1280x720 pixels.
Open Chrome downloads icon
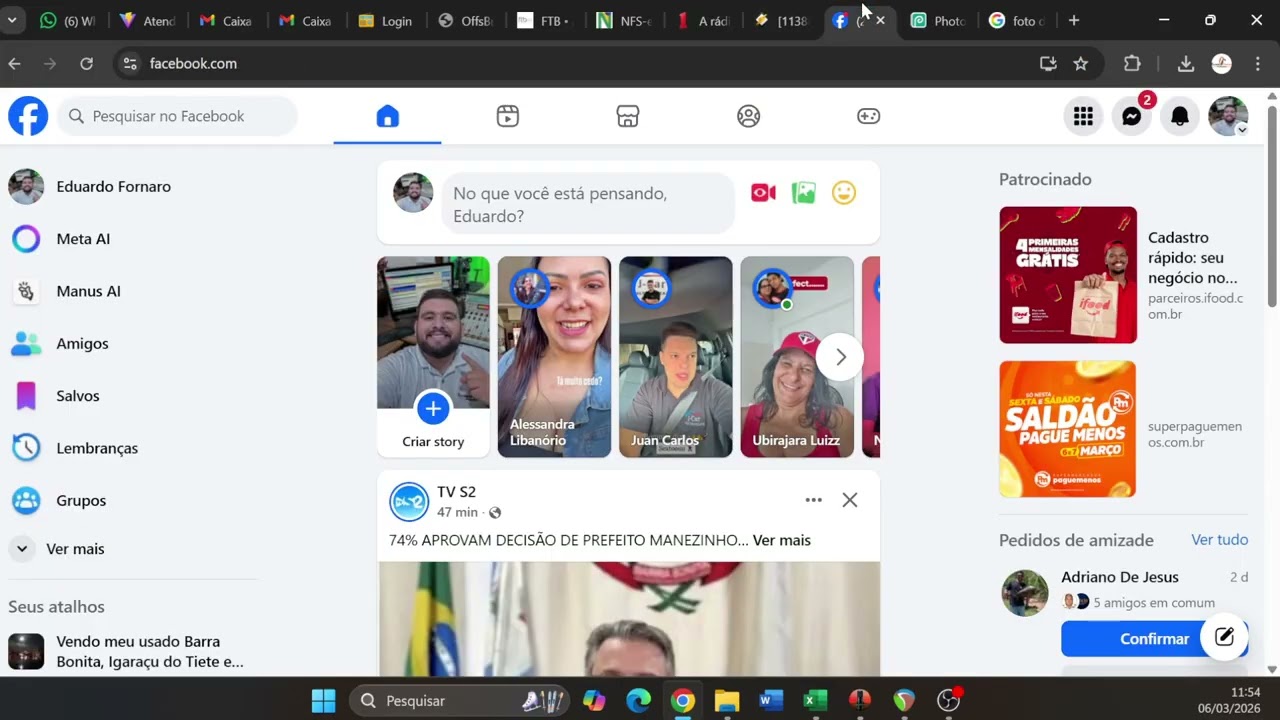tap(1186, 63)
